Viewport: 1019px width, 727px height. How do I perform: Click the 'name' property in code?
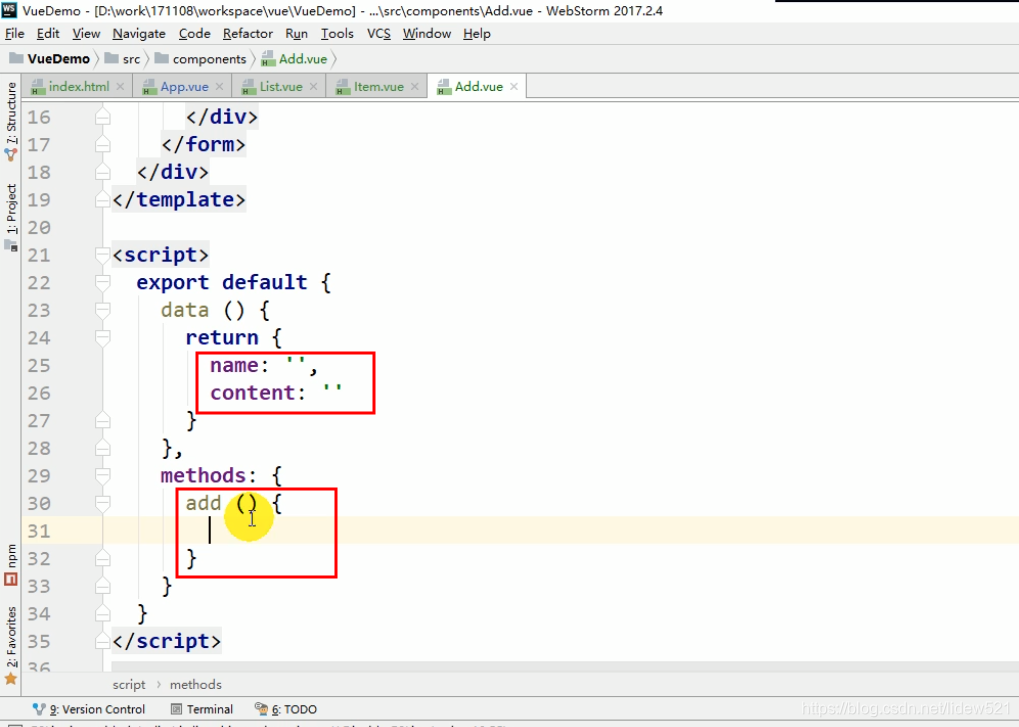click(x=235, y=366)
